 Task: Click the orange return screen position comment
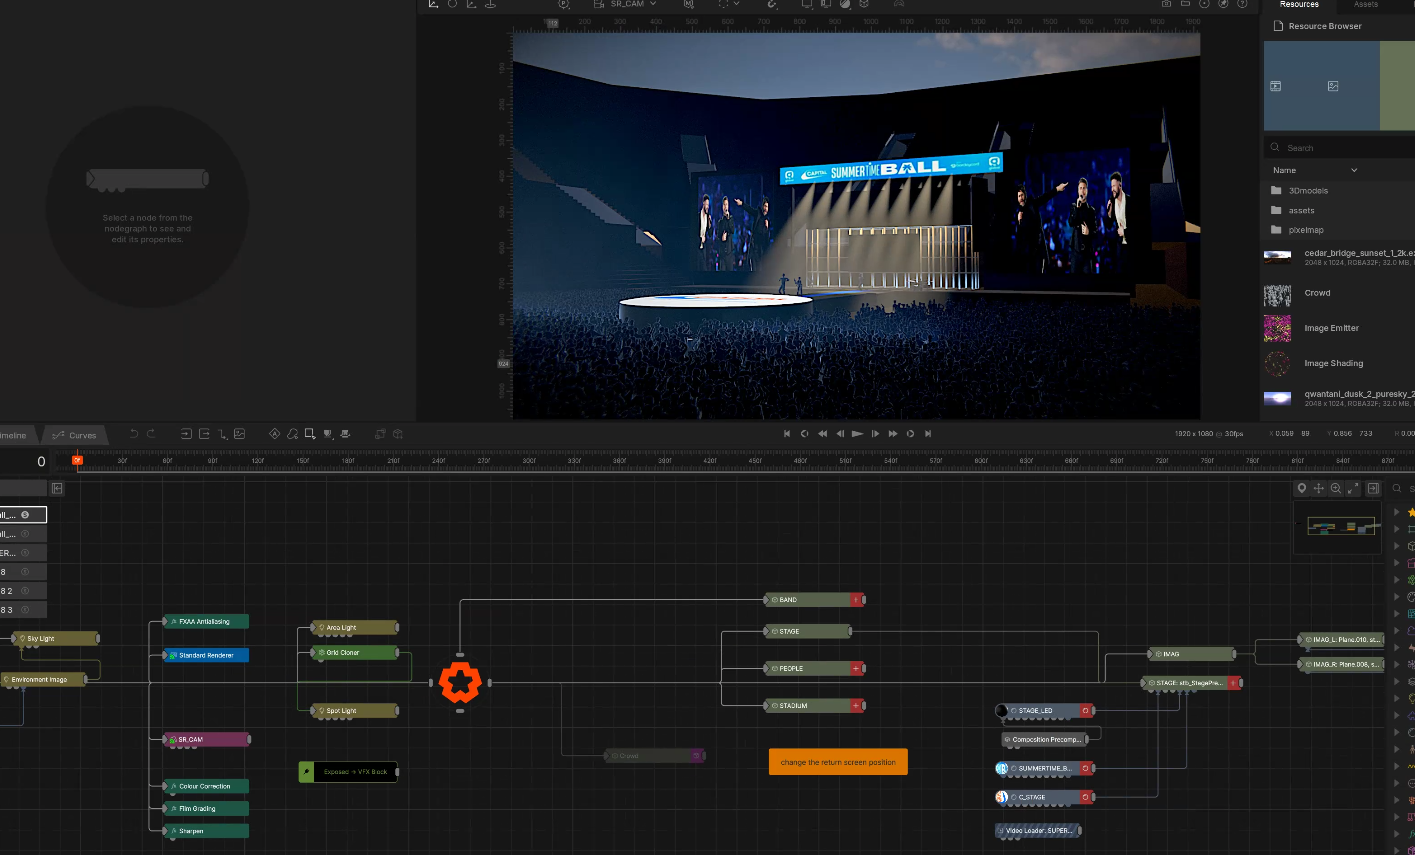pos(838,762)
